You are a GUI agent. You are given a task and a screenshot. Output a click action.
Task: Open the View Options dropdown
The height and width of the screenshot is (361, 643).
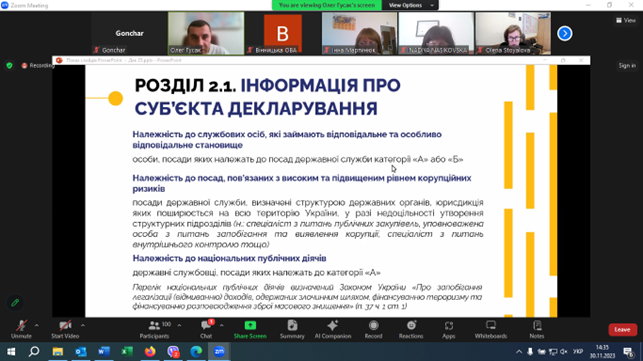pyautogui.click(x=410, y=5)
